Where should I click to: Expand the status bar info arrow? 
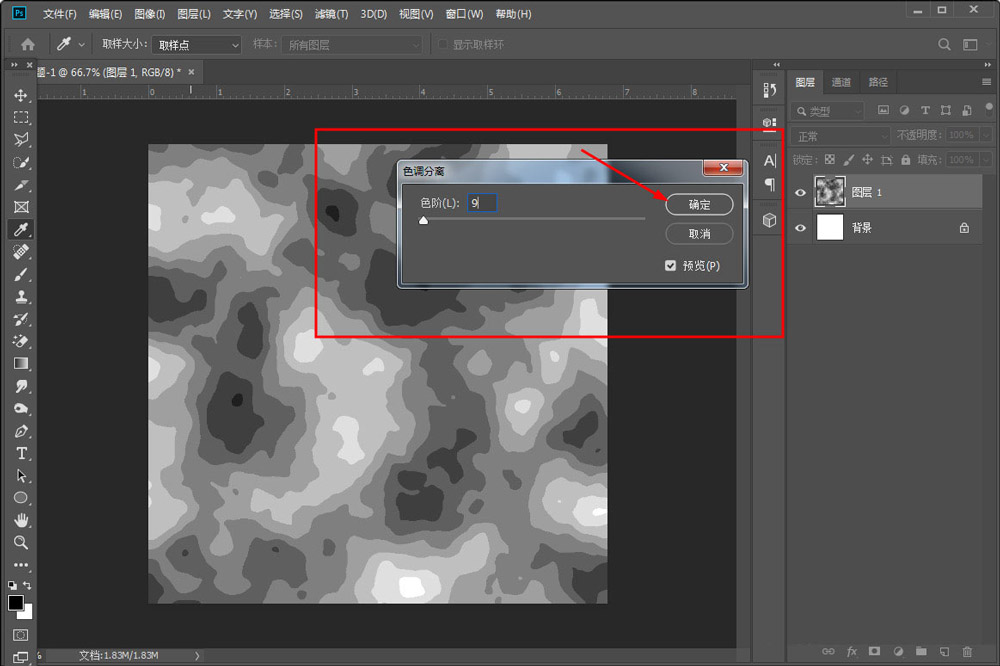coord(197,655)
